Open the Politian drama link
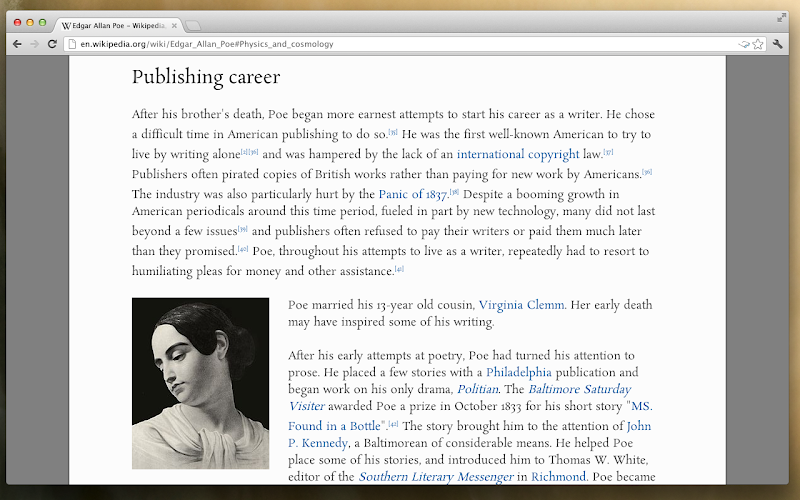Image resolution: width=800 pixels, height=500 pixels. pyautogui.click(x=478, y=389)
